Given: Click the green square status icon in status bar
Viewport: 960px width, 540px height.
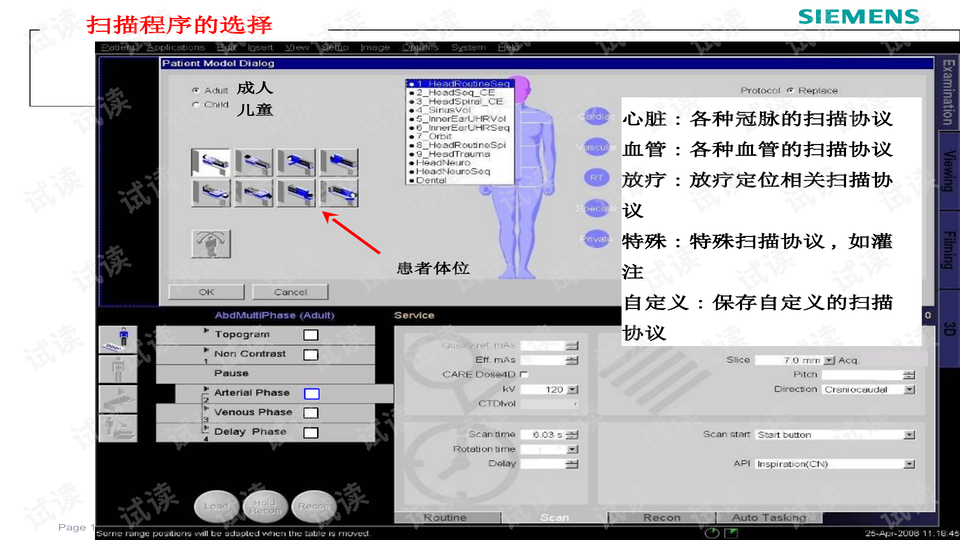Looking at the screenshot, I should [x=731, y=533].
